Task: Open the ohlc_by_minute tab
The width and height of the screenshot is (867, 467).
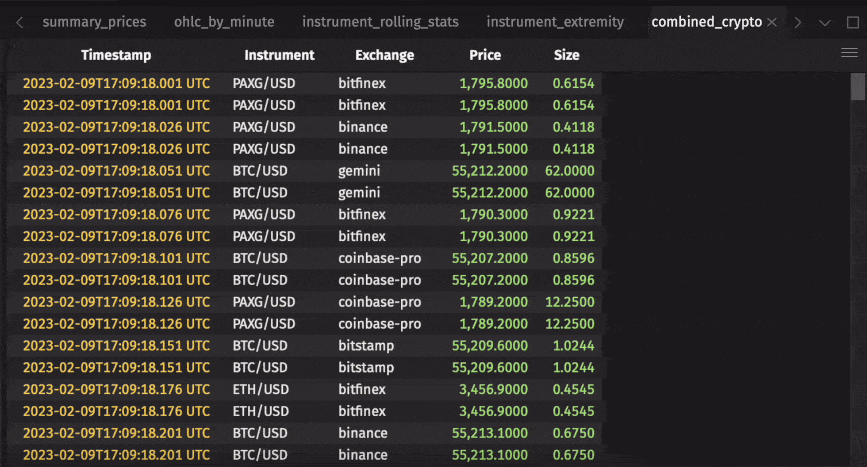Action: [224, 22]
